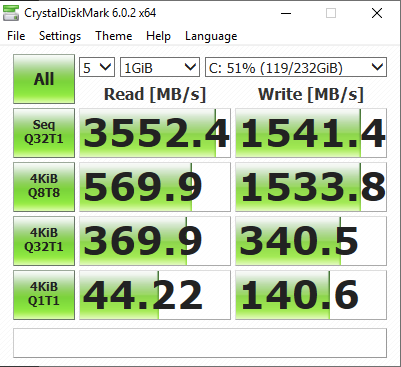Select the Seq read result 3552.4
The height and width of the screenshot is (367, 401).
pyautogui.click(x=155, y=133)
